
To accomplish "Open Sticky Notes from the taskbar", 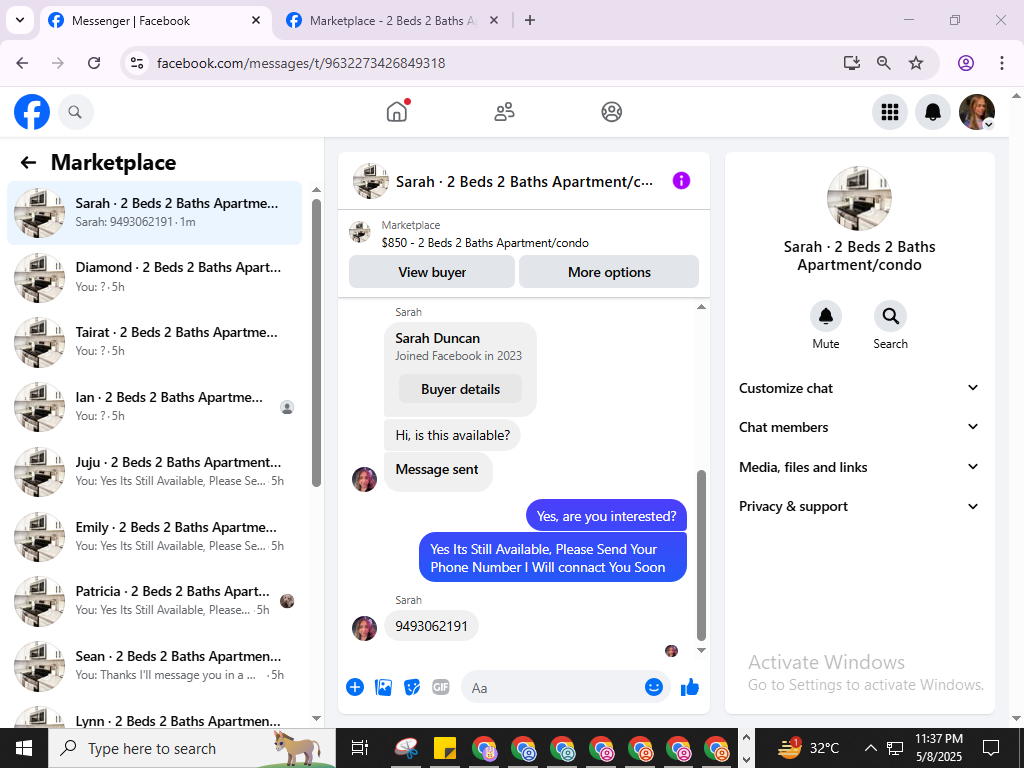I will 445,748.
